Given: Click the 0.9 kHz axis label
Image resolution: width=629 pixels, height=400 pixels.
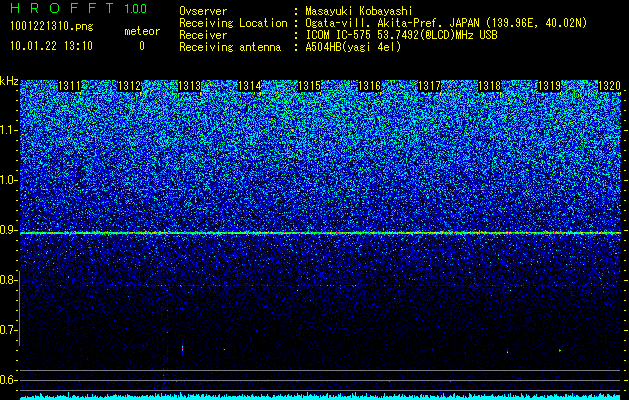Looking at the screenshot, I should point(8,230).
